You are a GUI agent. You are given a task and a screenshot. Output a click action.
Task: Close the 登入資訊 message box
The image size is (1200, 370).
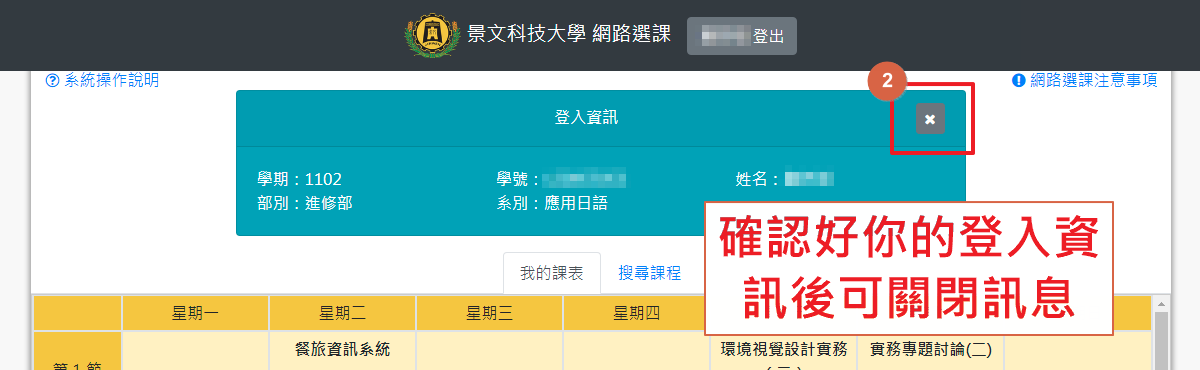930,119
